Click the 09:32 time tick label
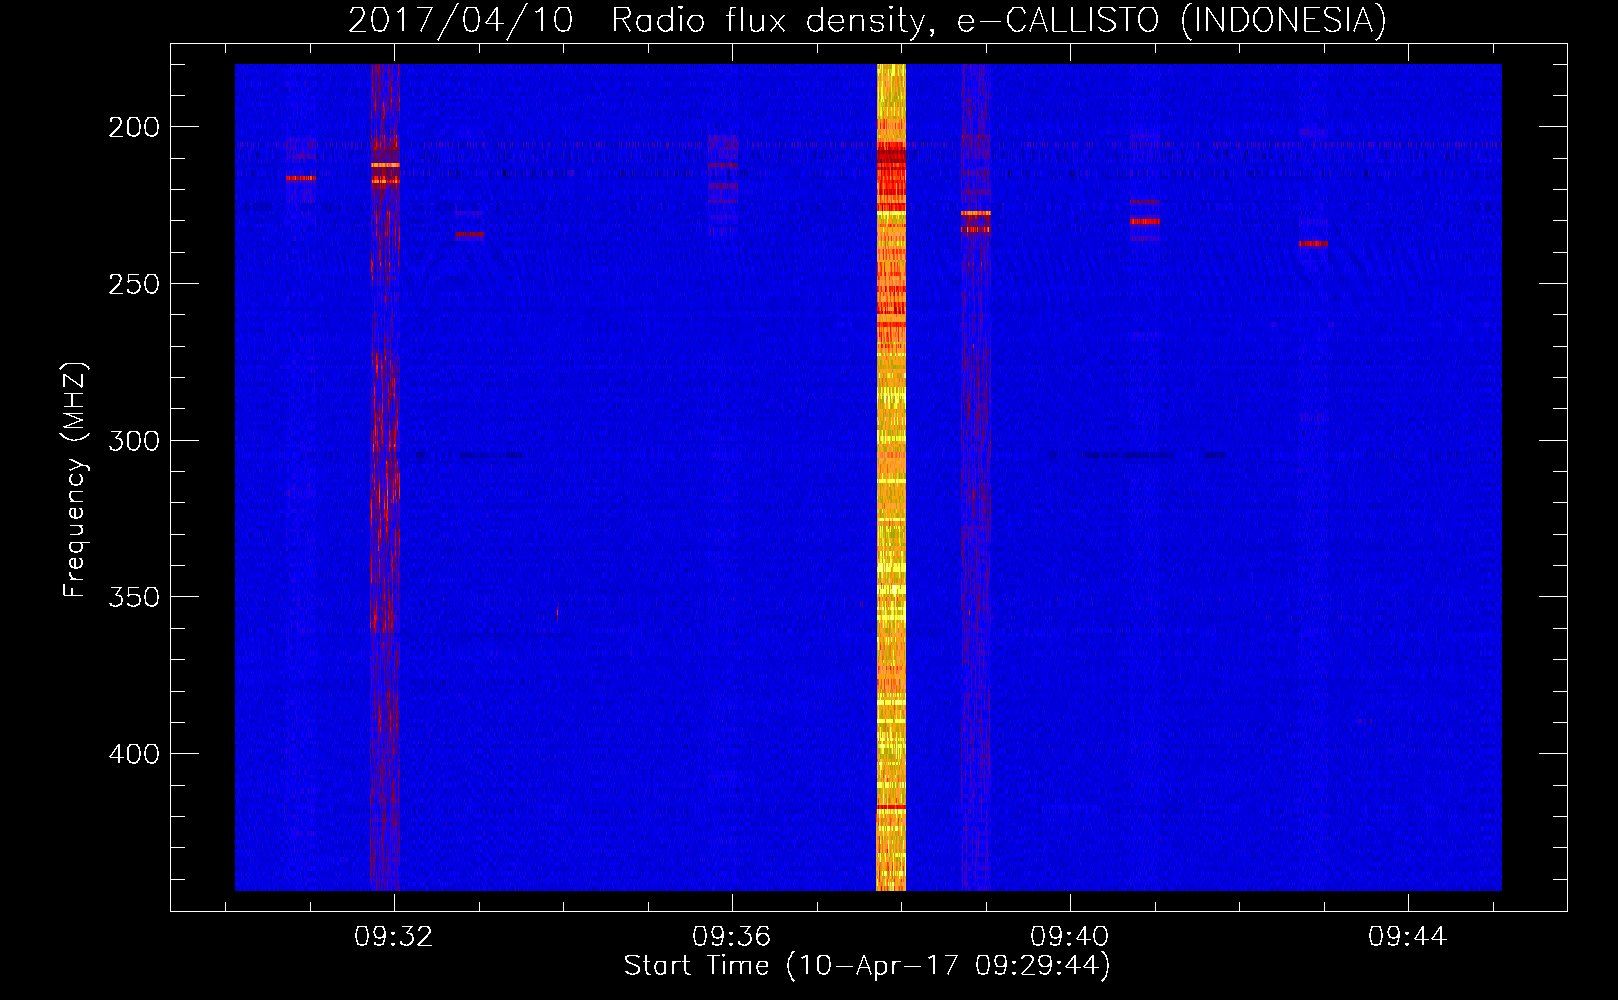This screenshot has height=1000, width=1618. [394, 937]
